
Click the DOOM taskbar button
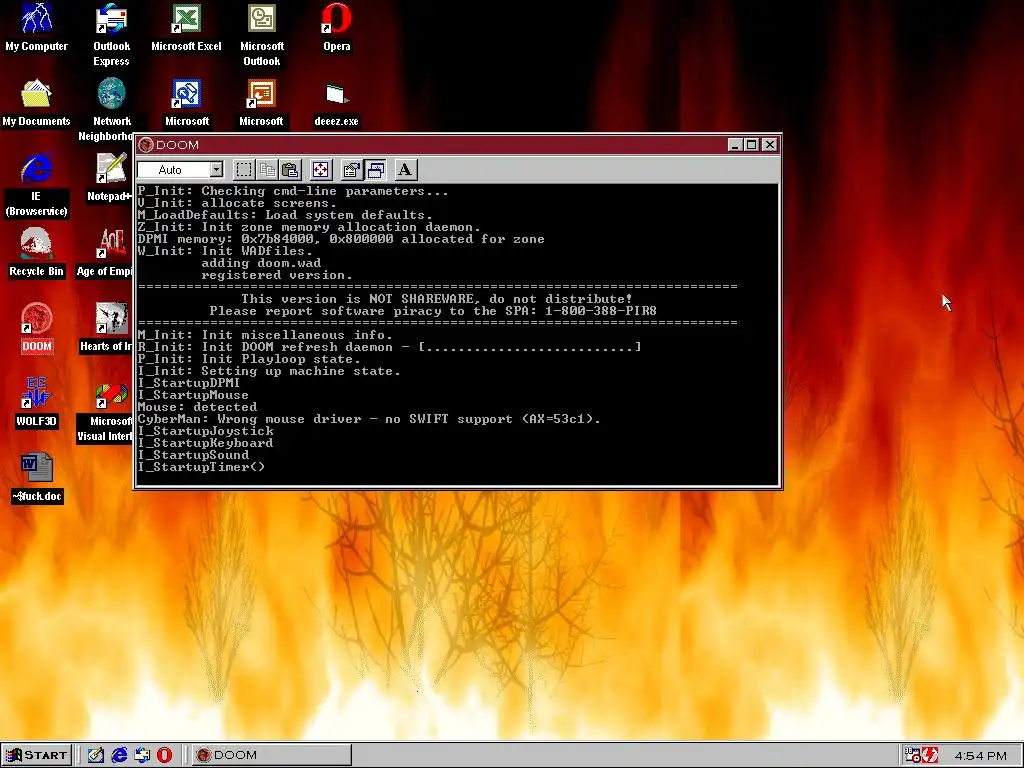[272, 755]
